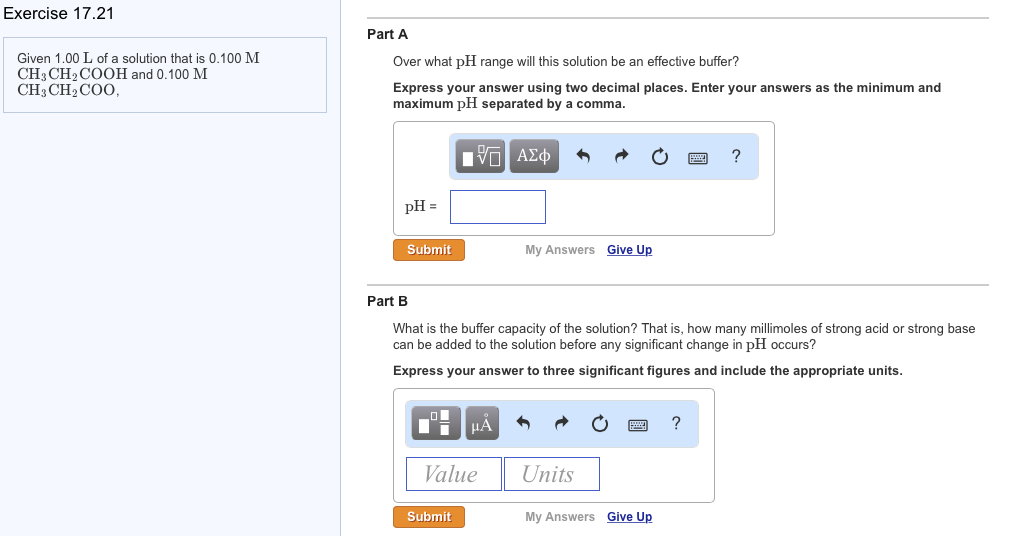Open the fraction templates button in Part B

coord(436,423)
